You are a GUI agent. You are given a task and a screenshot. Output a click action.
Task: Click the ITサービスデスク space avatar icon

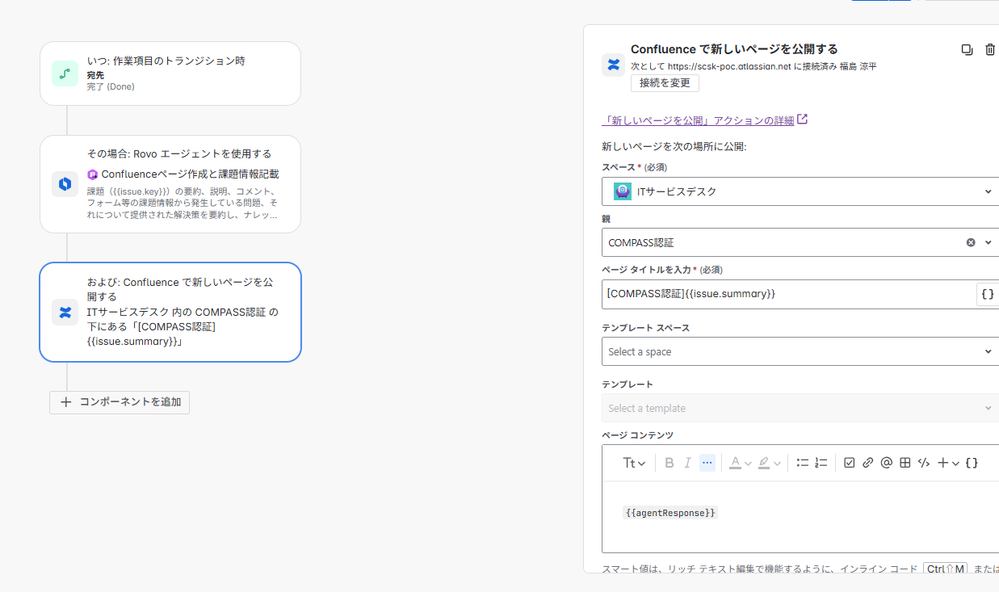tap(622, 191)
